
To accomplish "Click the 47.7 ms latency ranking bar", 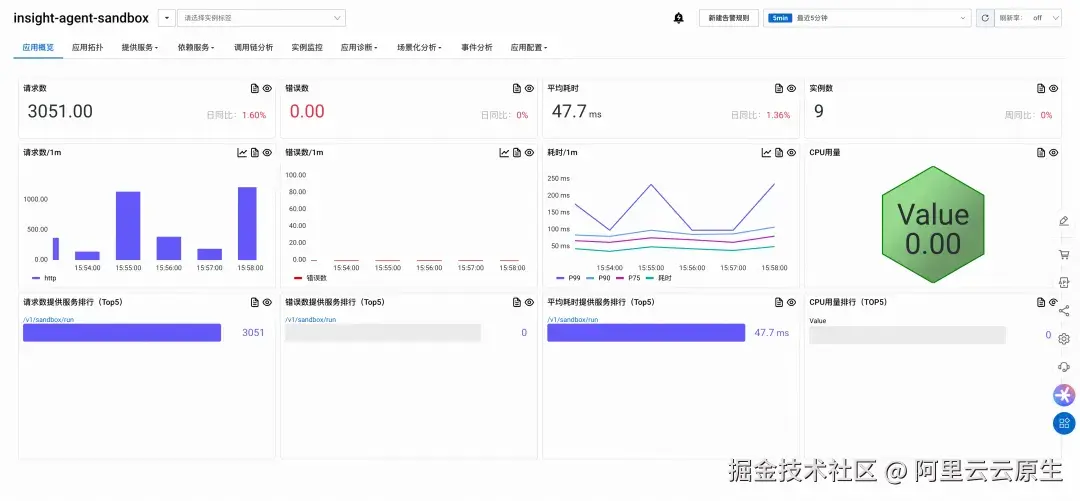I will 646,333.
